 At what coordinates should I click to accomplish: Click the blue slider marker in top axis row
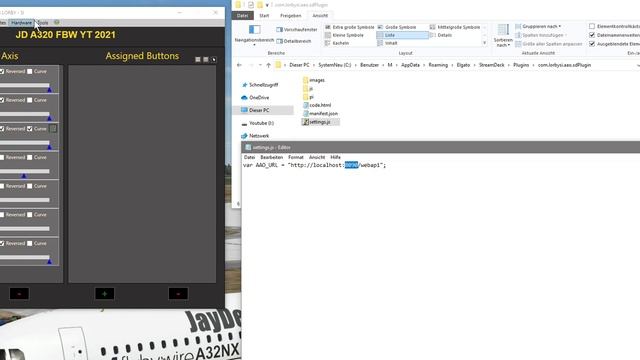coord(49,90)
